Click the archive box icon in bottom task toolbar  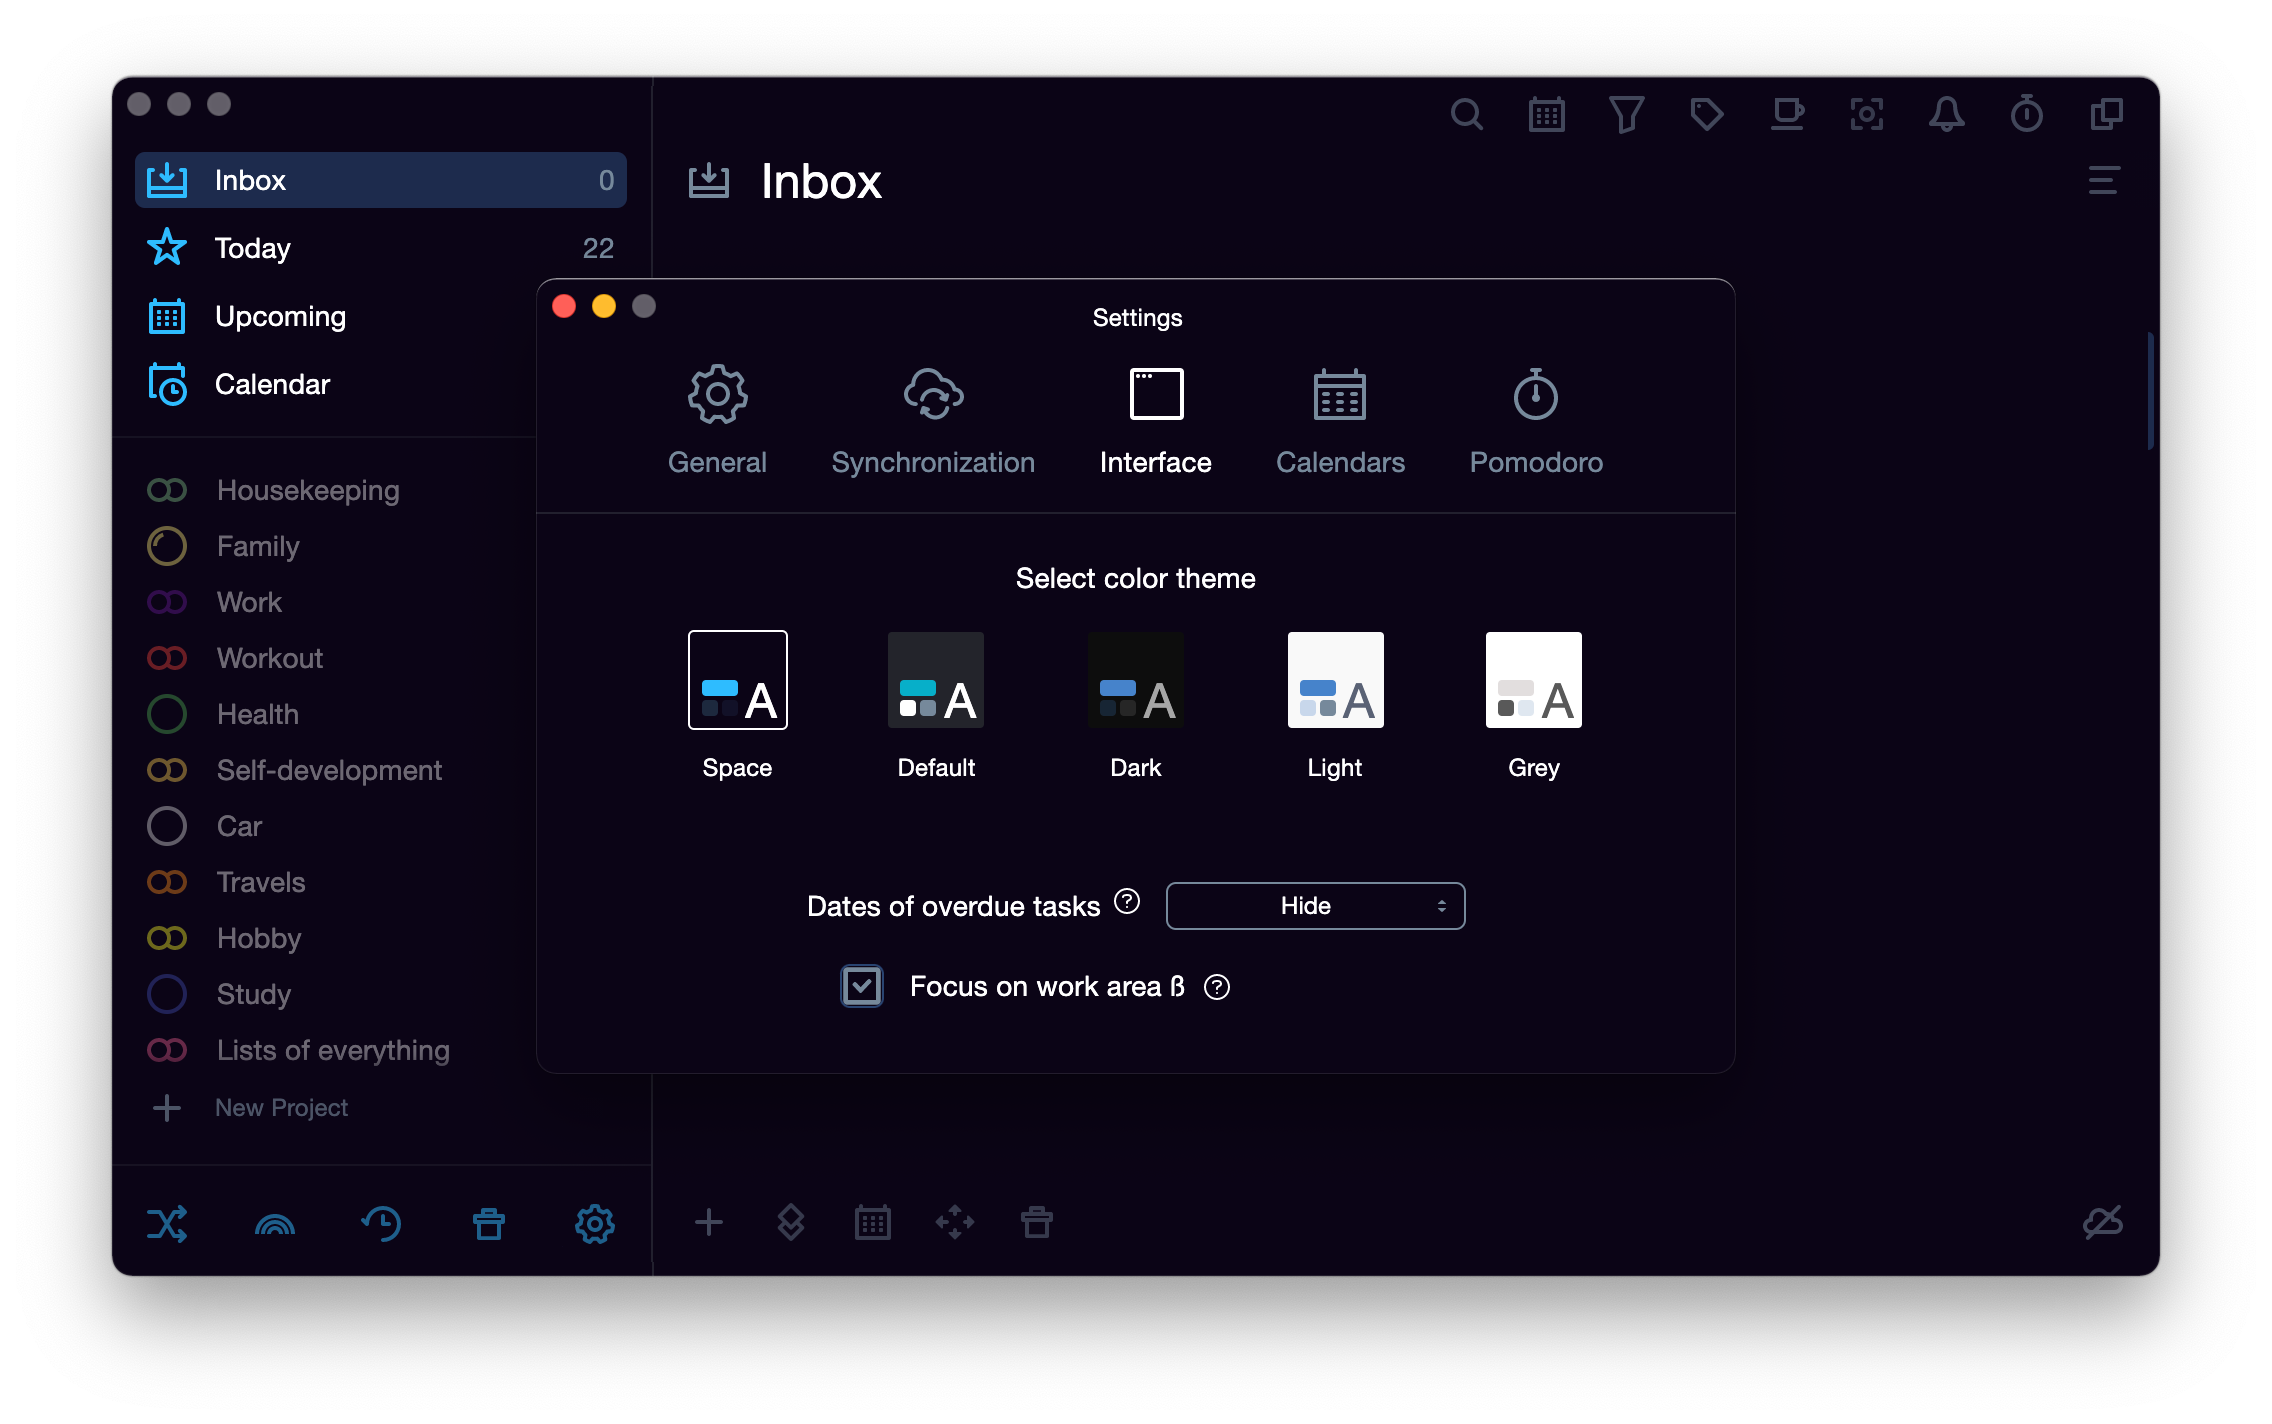tap(1037, 1222)
